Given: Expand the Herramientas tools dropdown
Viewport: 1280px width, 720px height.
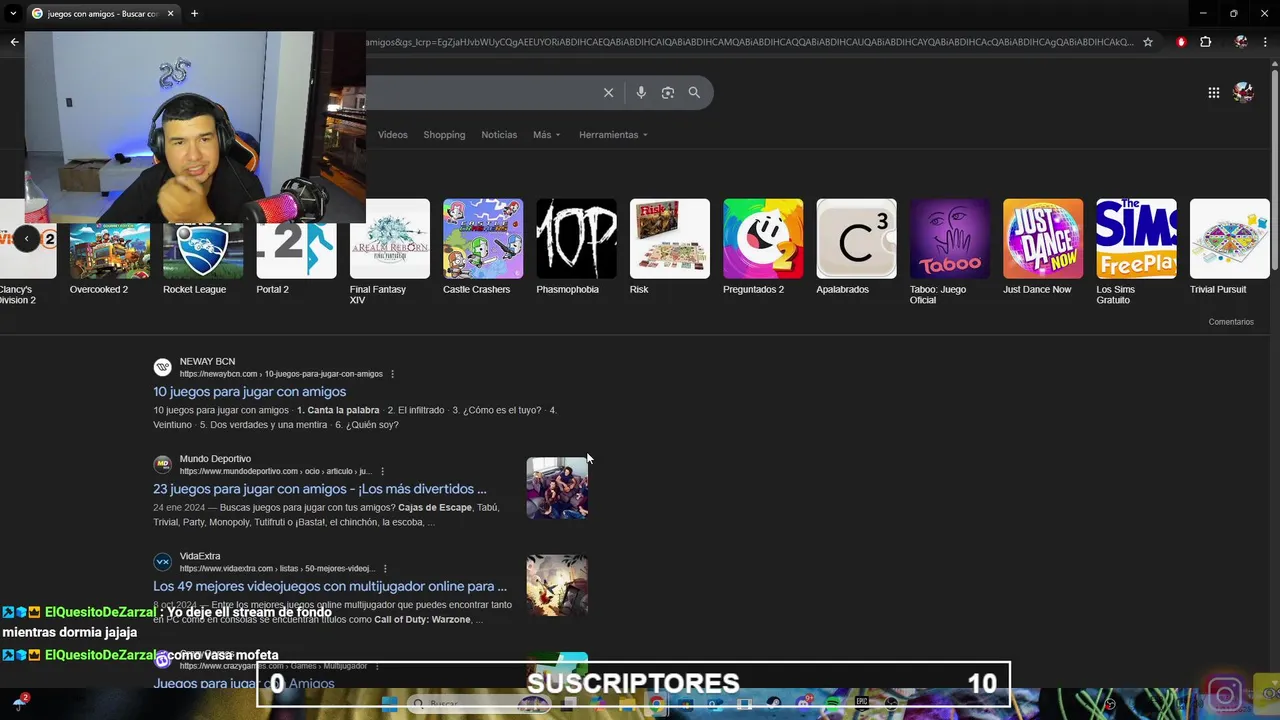Looking at the screenshot, I should 613,135.
